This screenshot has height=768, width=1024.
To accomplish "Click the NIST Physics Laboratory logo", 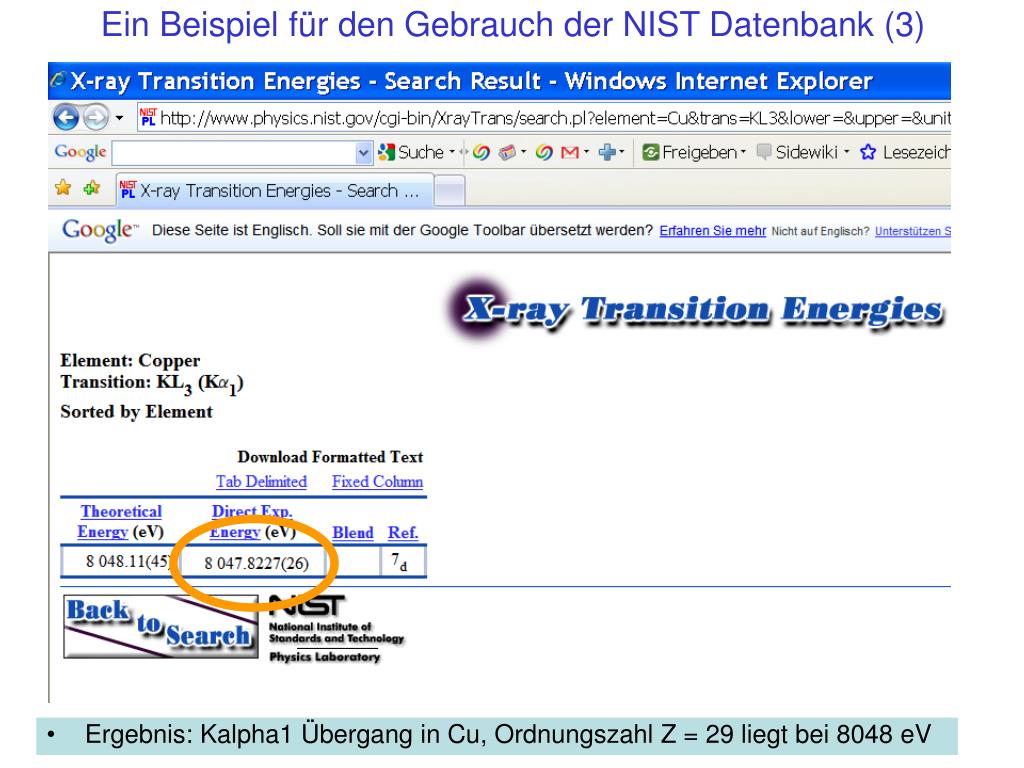I will 336,630.
